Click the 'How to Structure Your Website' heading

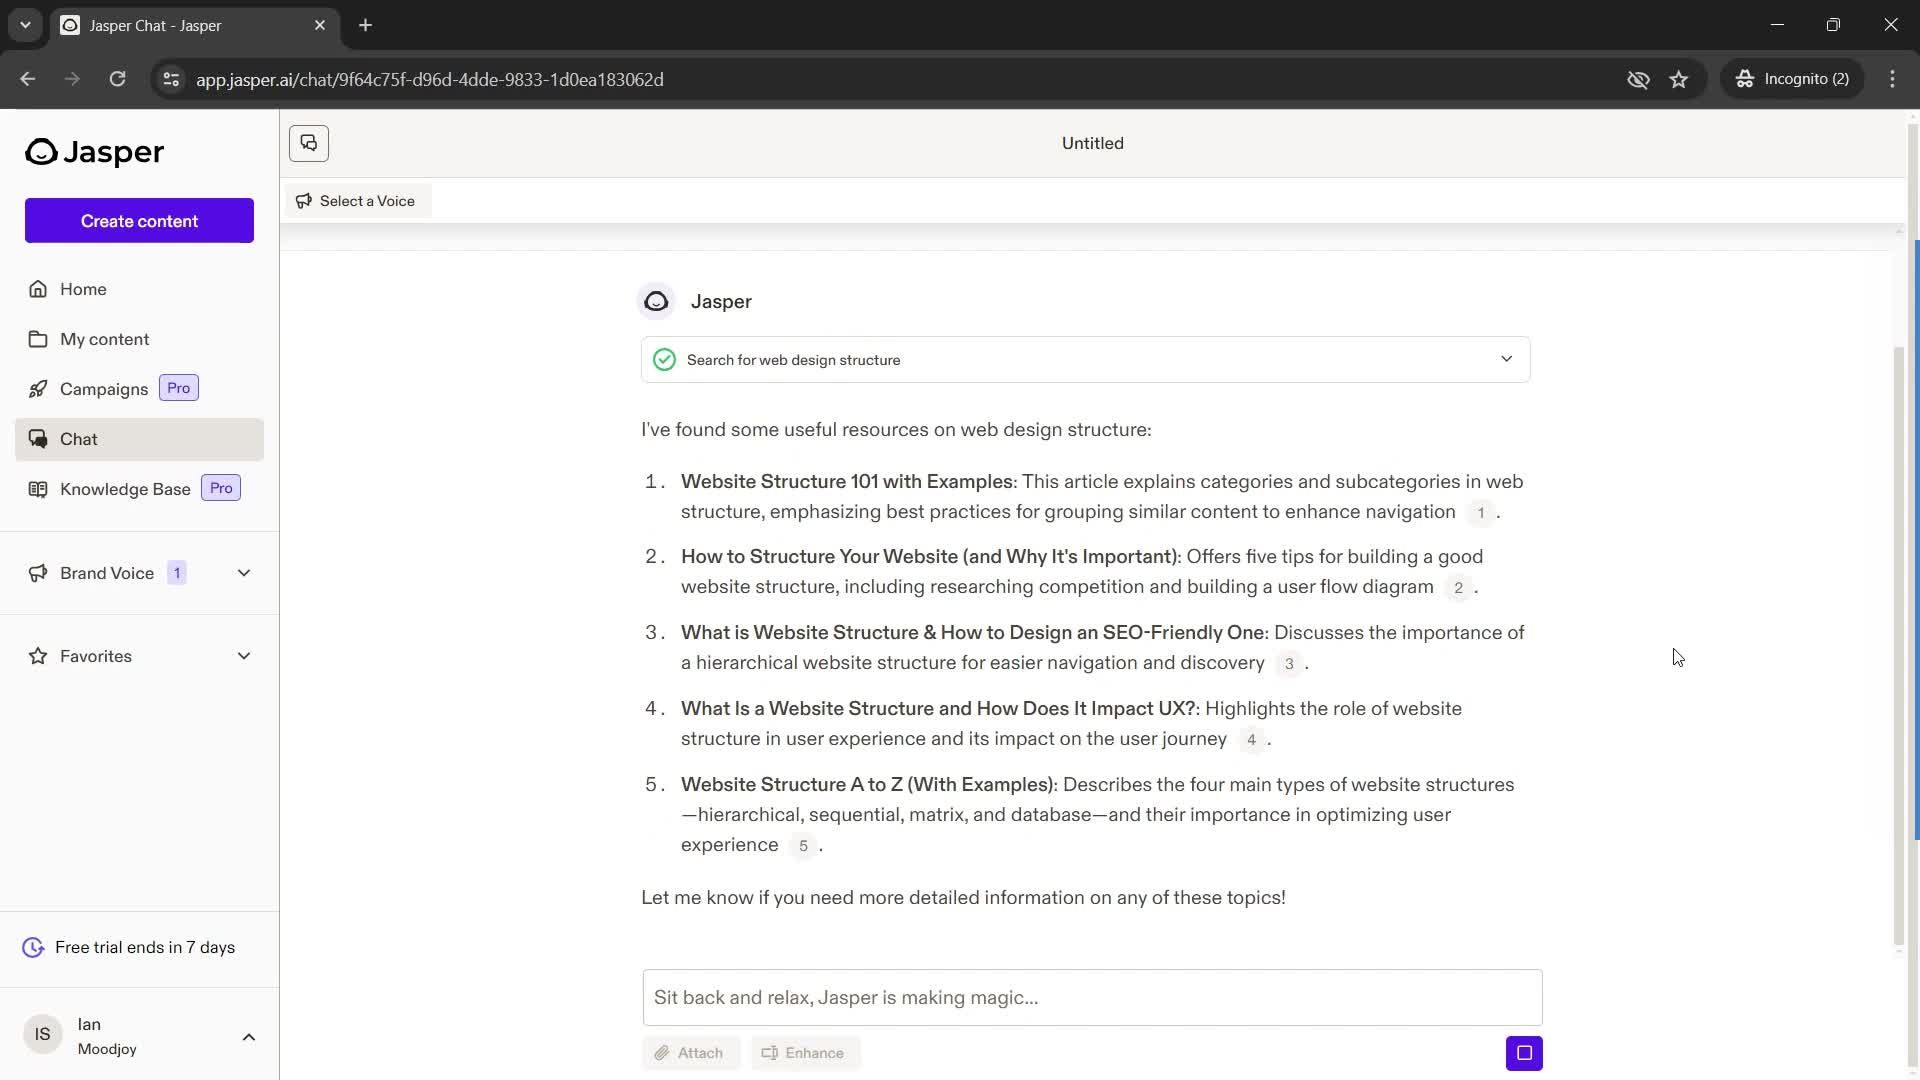[x=929, y=557]
